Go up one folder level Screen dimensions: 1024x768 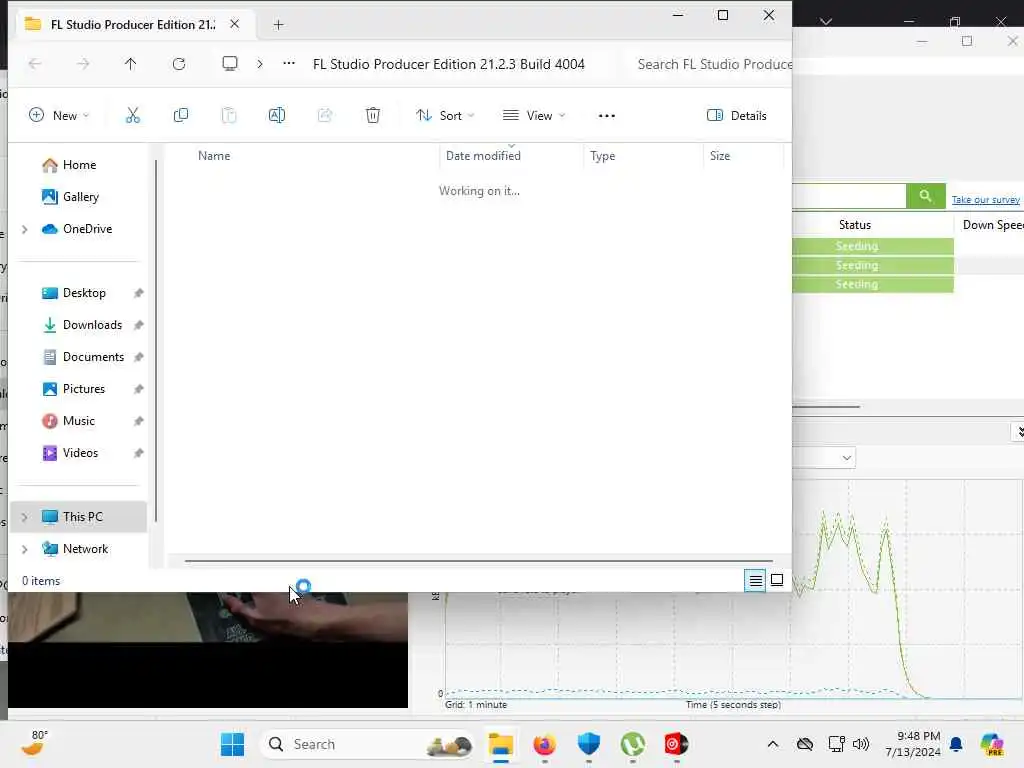(x=131, y=64)
